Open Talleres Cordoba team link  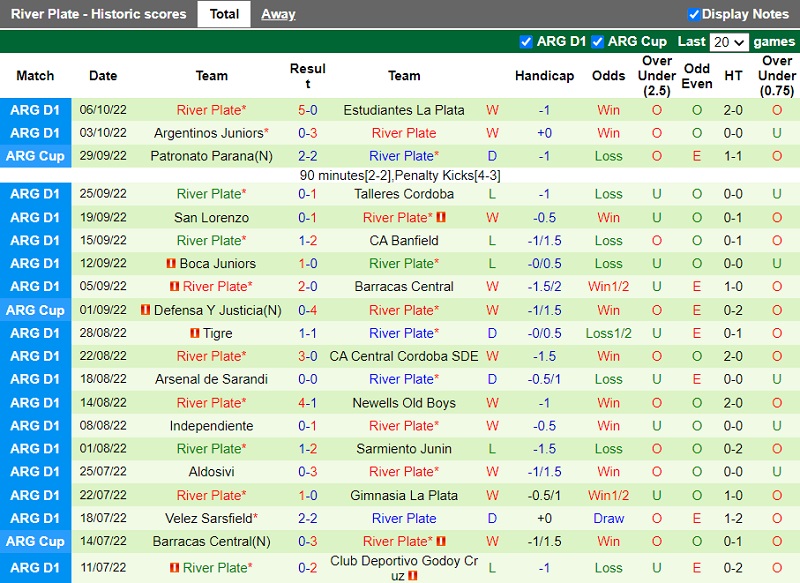404,194
